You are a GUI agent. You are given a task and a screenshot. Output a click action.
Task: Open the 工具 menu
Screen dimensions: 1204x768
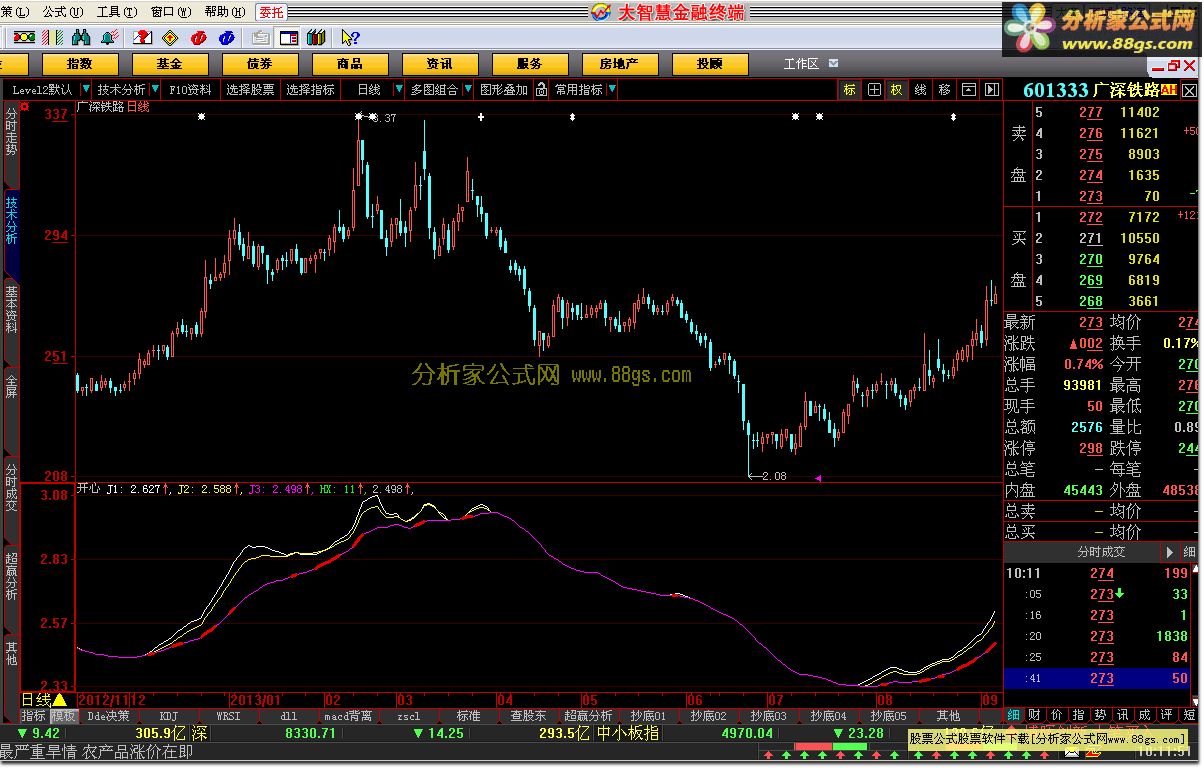point(117,12)
